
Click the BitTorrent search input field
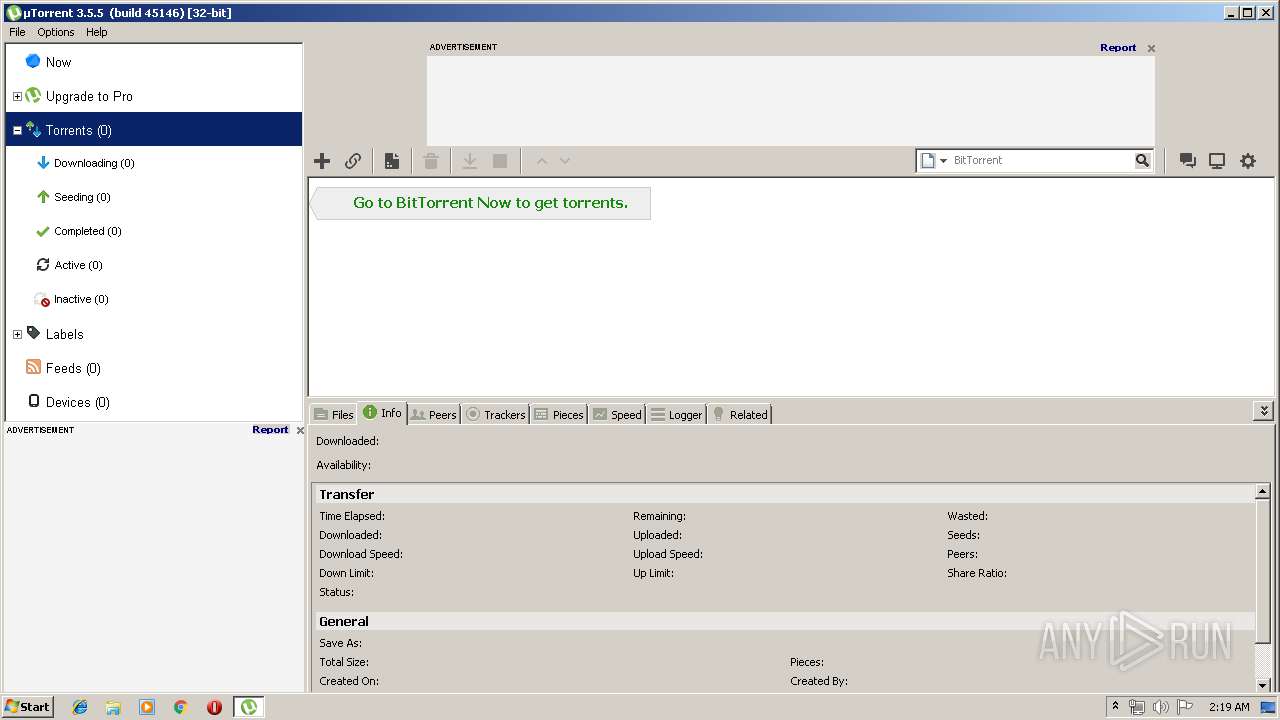point(1041,160)
